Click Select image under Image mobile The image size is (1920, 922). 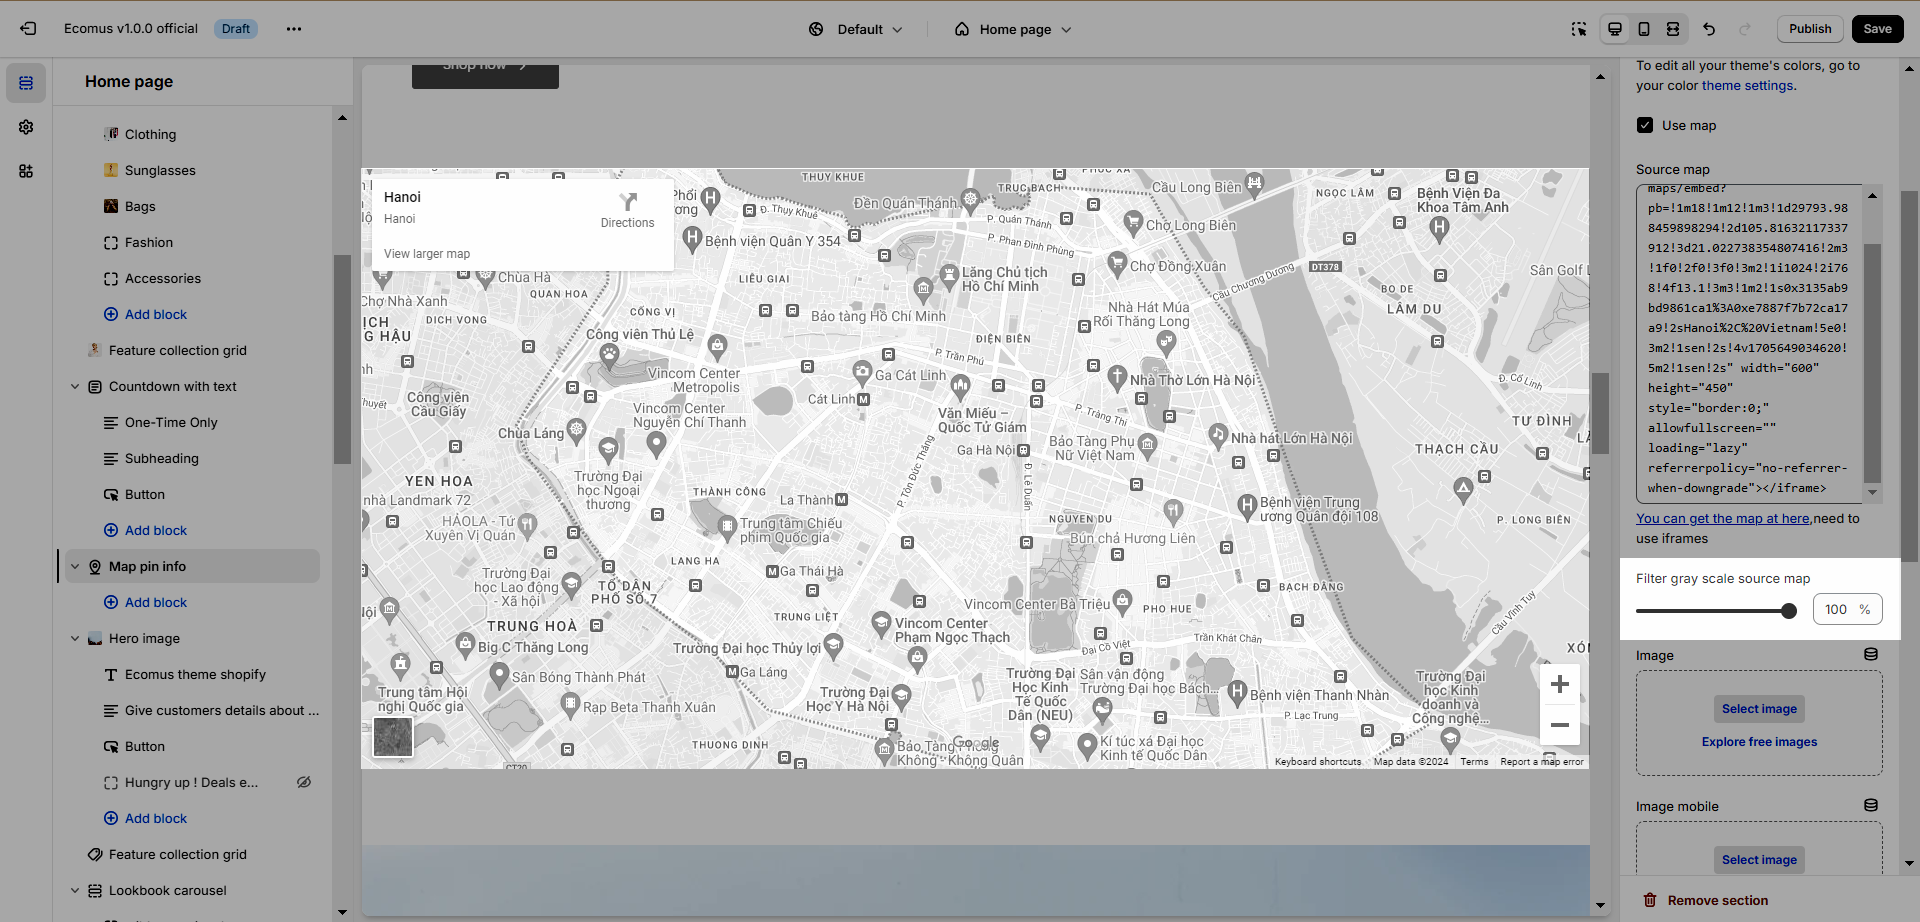[x=1759, y=860]
